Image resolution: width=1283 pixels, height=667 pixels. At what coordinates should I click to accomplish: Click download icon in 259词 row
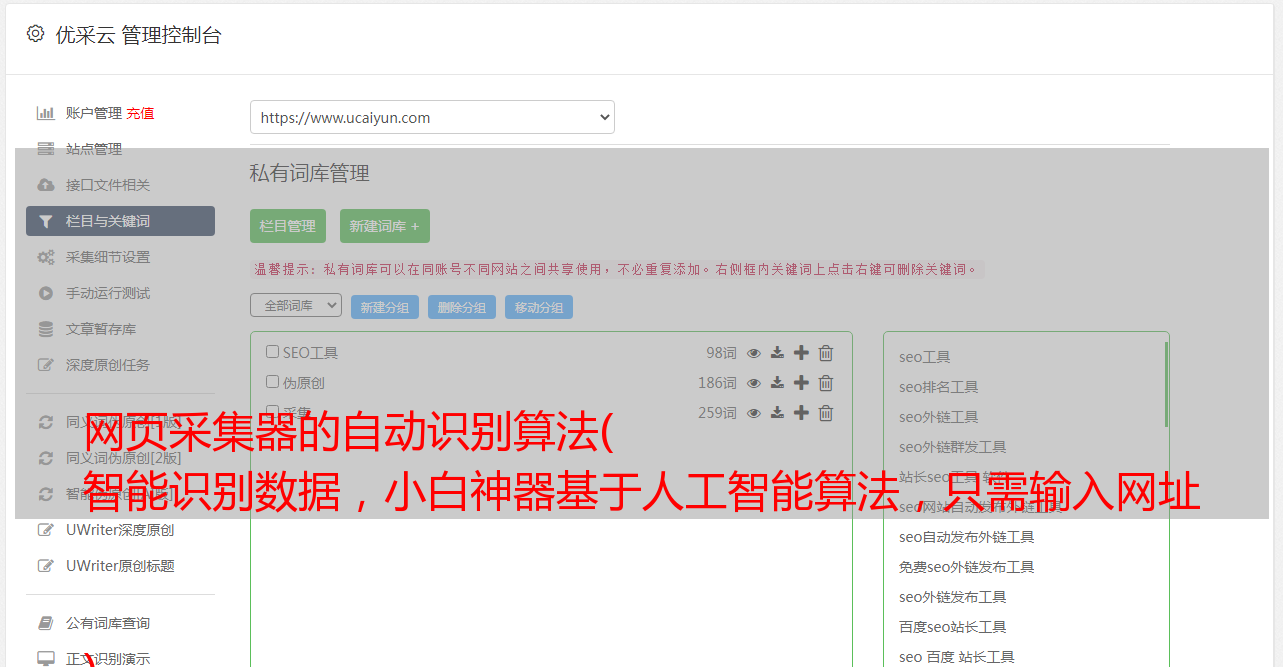[777, 413]
